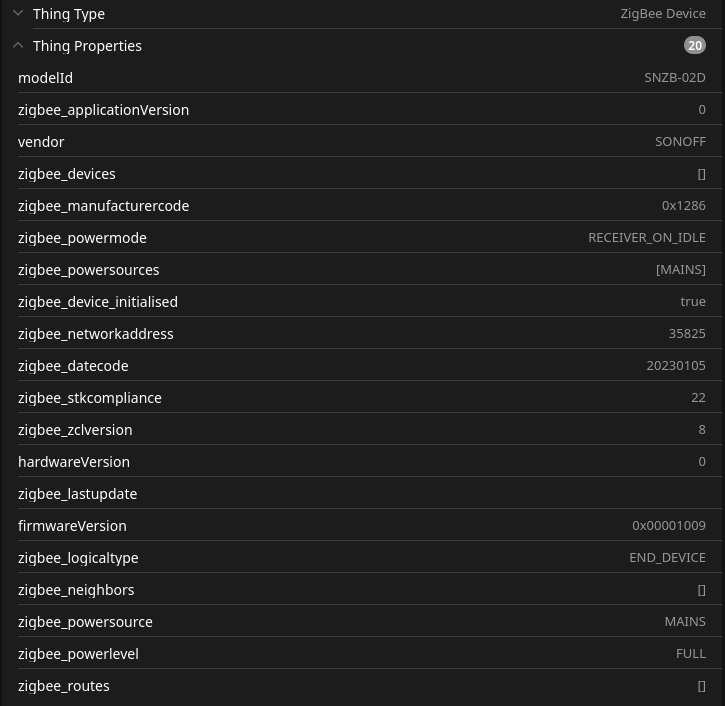Click the zigbee_routes property label

(64, 686)
